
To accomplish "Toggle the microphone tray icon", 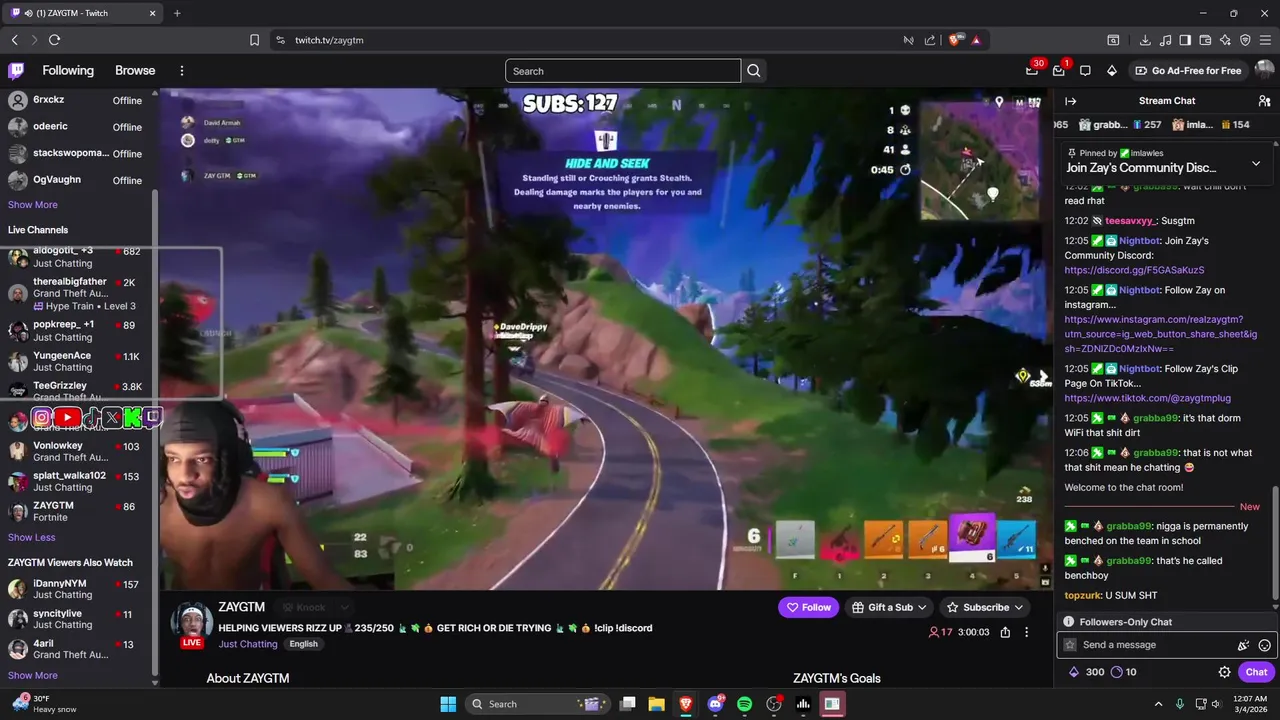I will click(x=1180, y=704).
